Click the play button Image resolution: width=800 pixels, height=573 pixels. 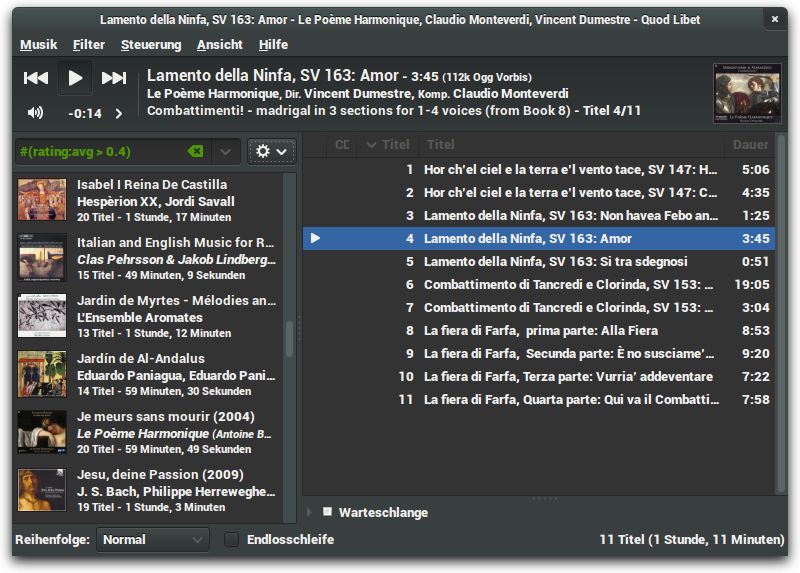click(75, 78)
